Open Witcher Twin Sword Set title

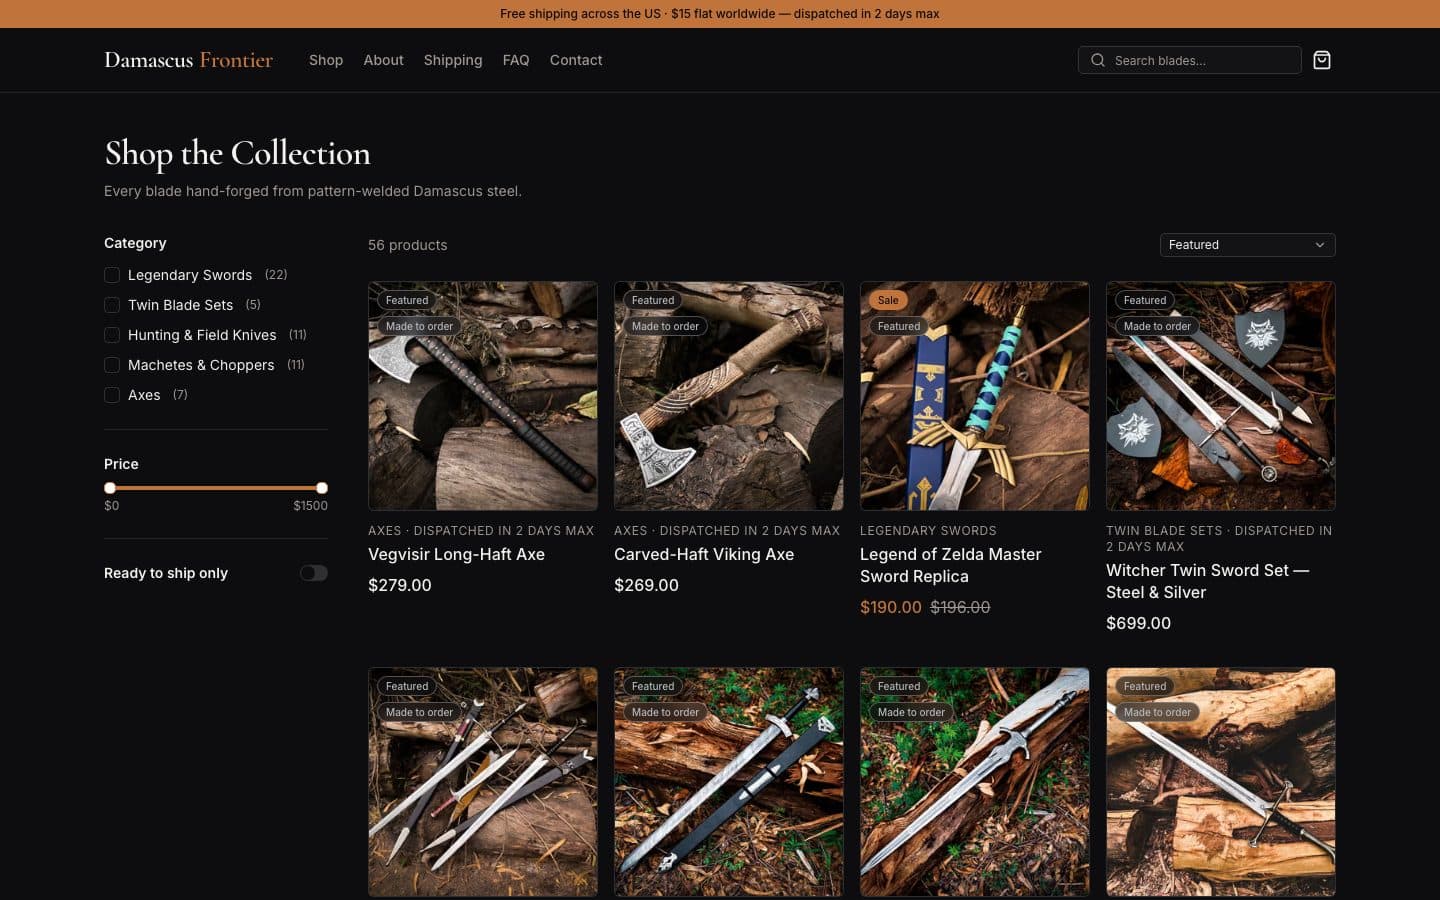click(1207, 581)
